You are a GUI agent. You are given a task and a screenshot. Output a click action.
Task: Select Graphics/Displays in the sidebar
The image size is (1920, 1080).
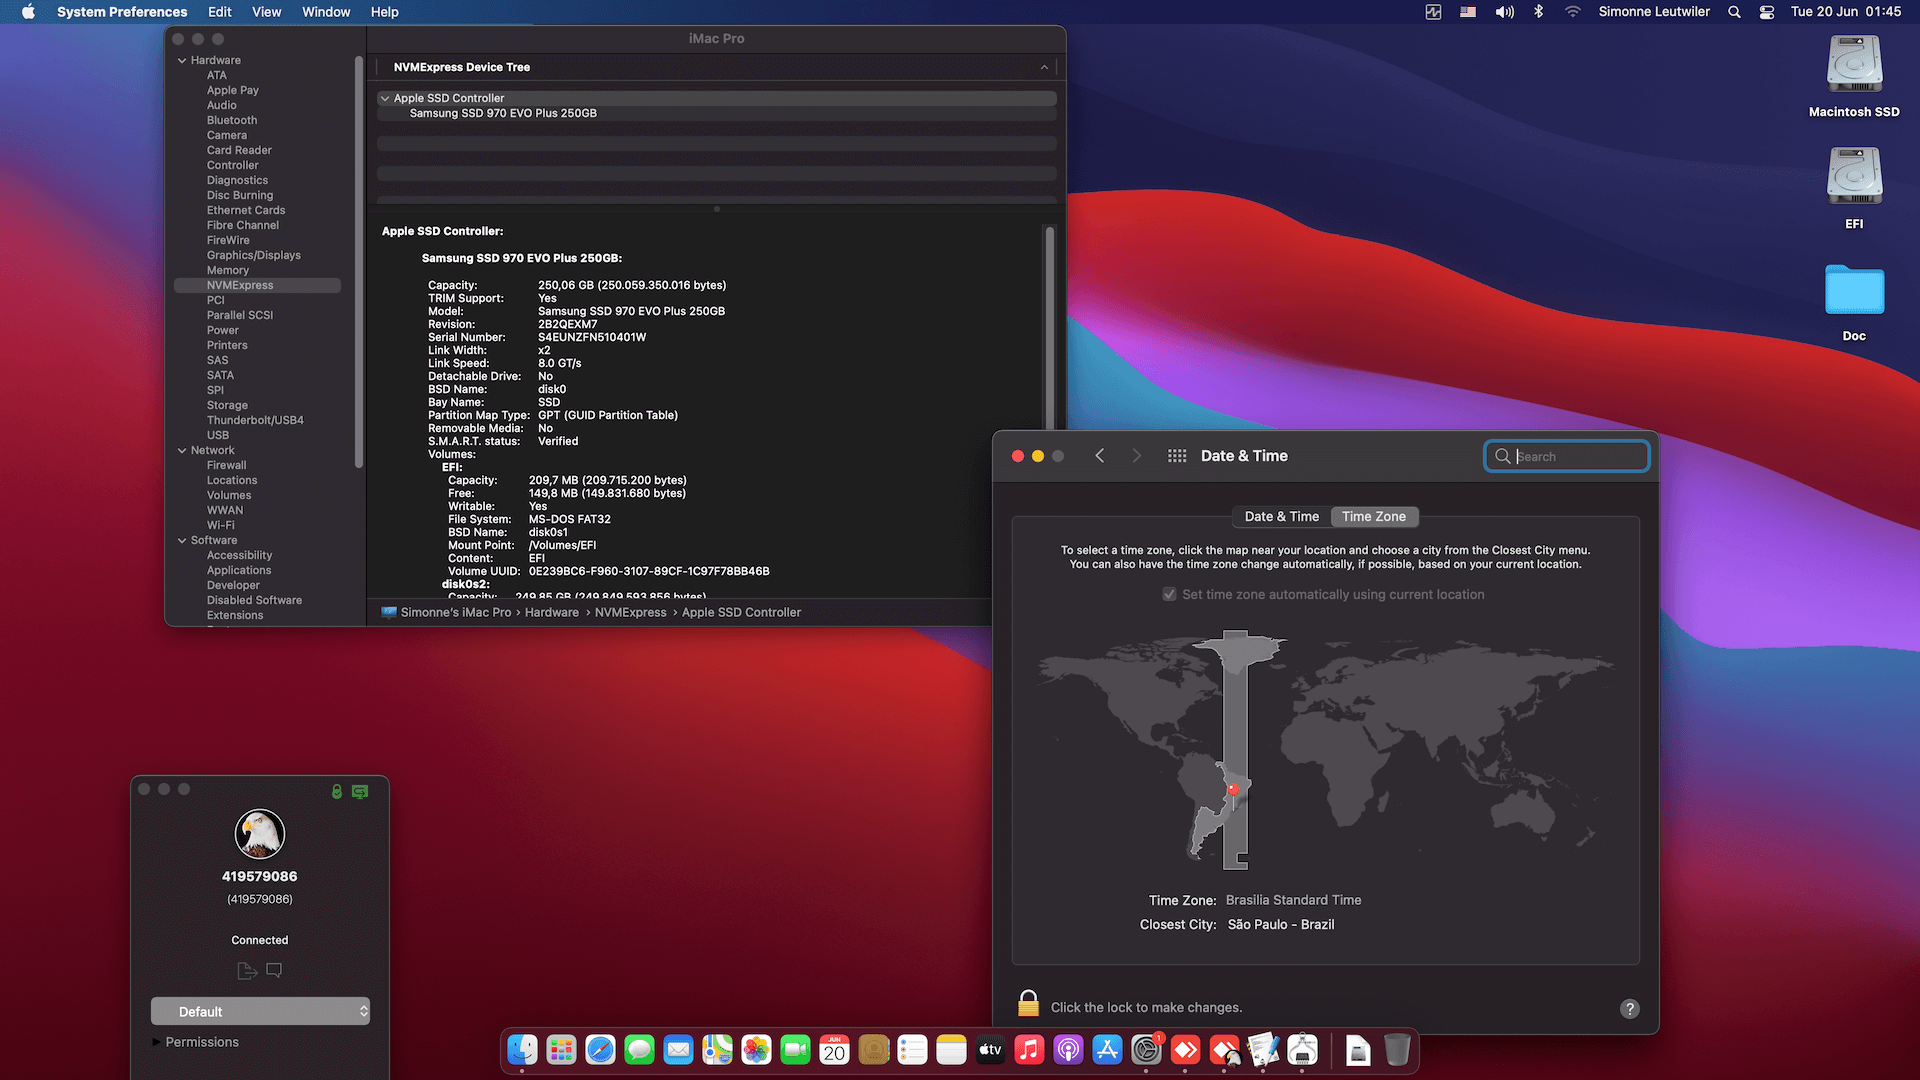tap(253, 256)
